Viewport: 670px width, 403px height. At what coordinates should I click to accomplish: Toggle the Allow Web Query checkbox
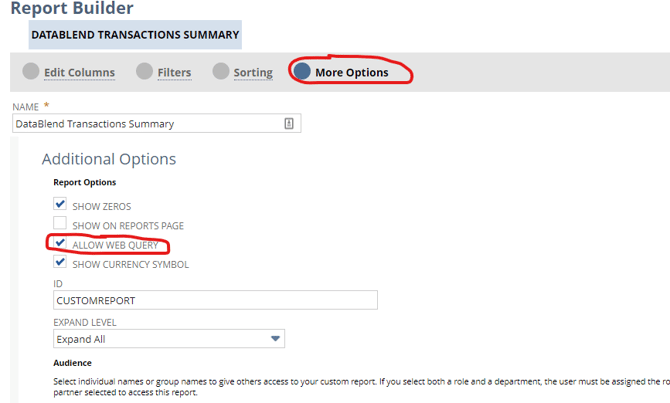(x=60, y=242)
